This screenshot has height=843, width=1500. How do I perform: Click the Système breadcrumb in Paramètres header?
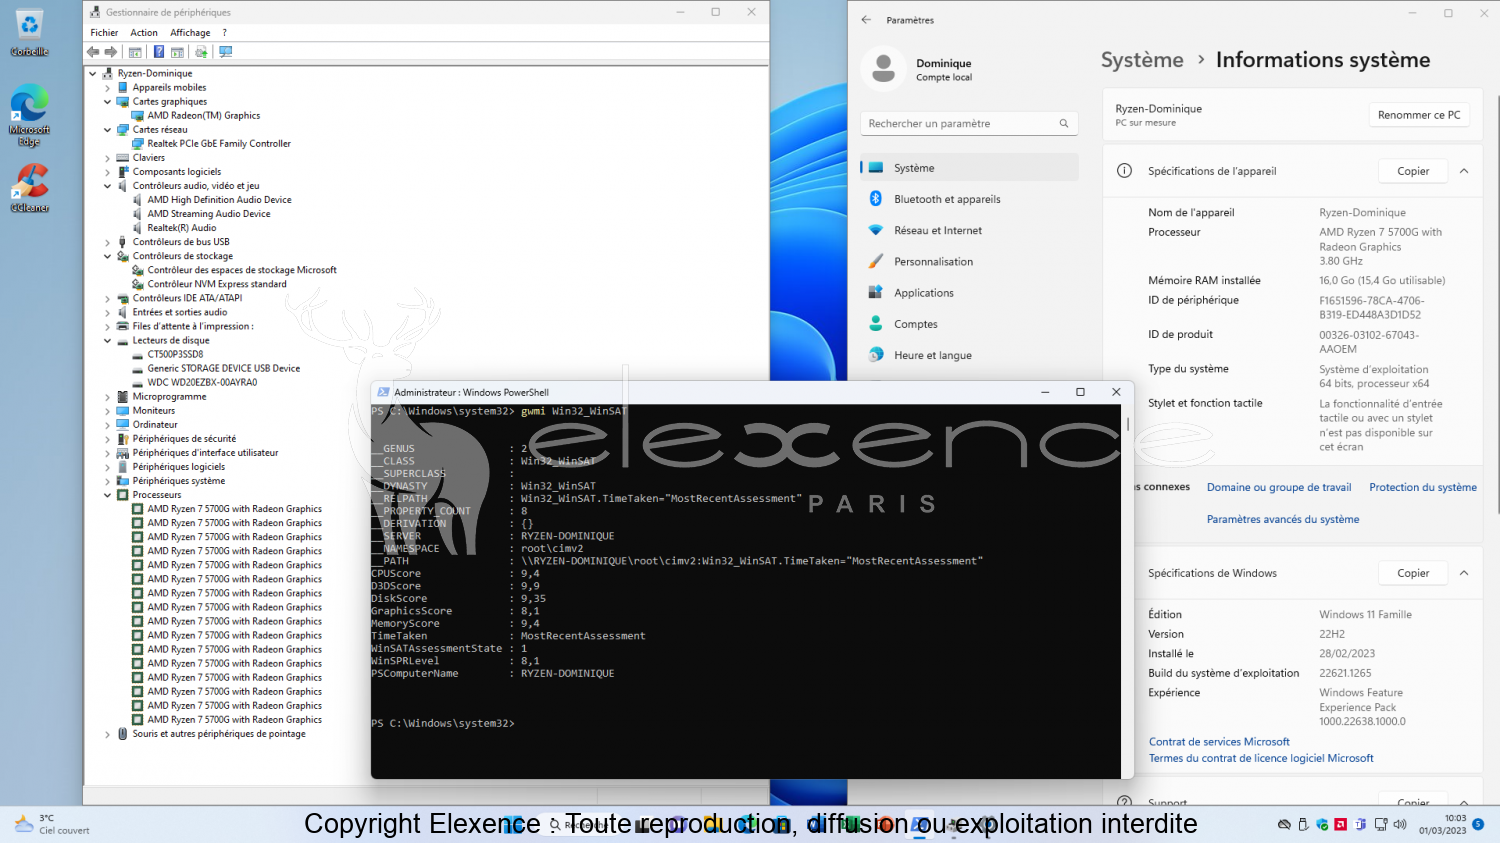tap(1142, 60)
